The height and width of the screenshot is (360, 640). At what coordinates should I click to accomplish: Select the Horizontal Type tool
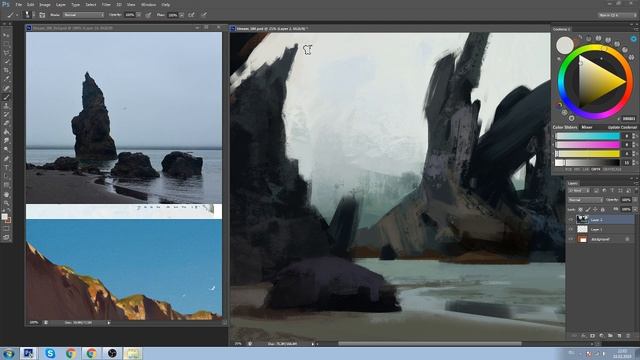click(x=6, y=168)
